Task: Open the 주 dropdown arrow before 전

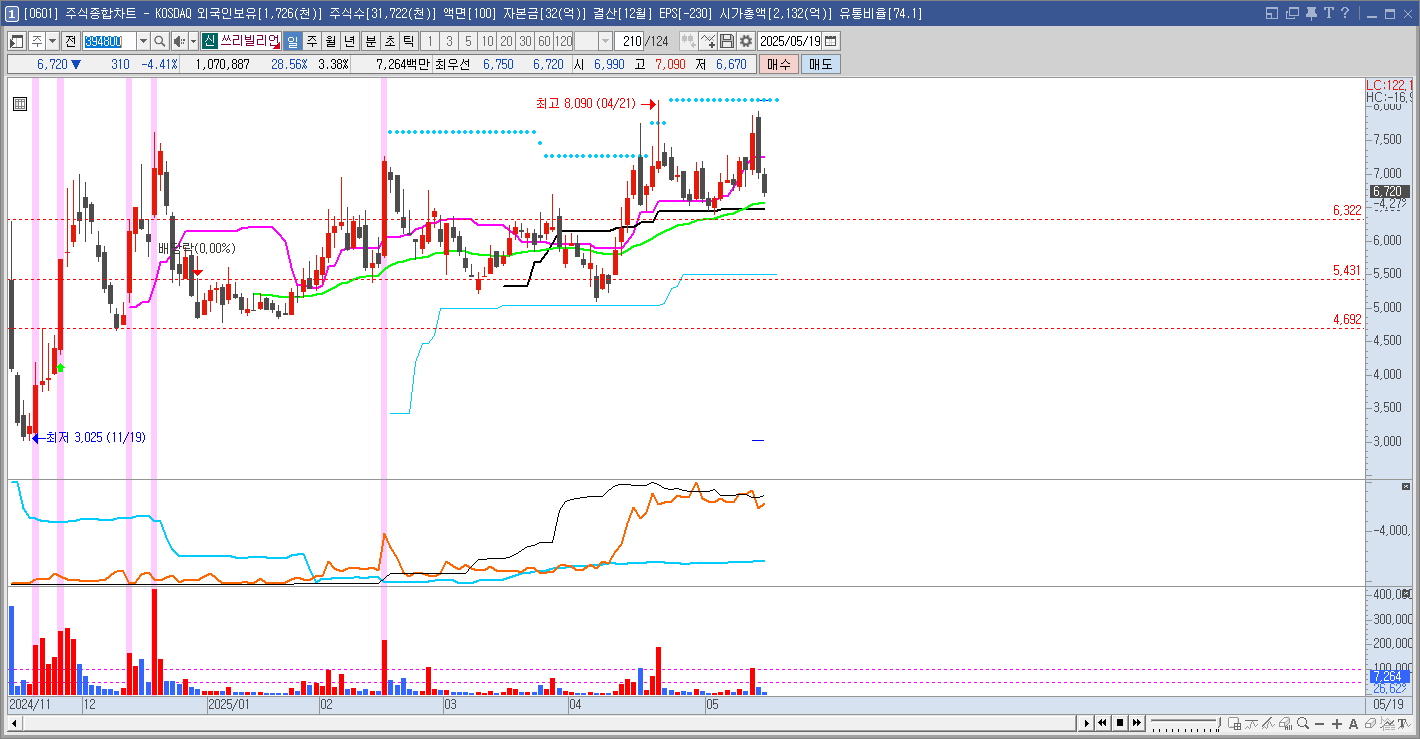Action: [x=52, y=41]
